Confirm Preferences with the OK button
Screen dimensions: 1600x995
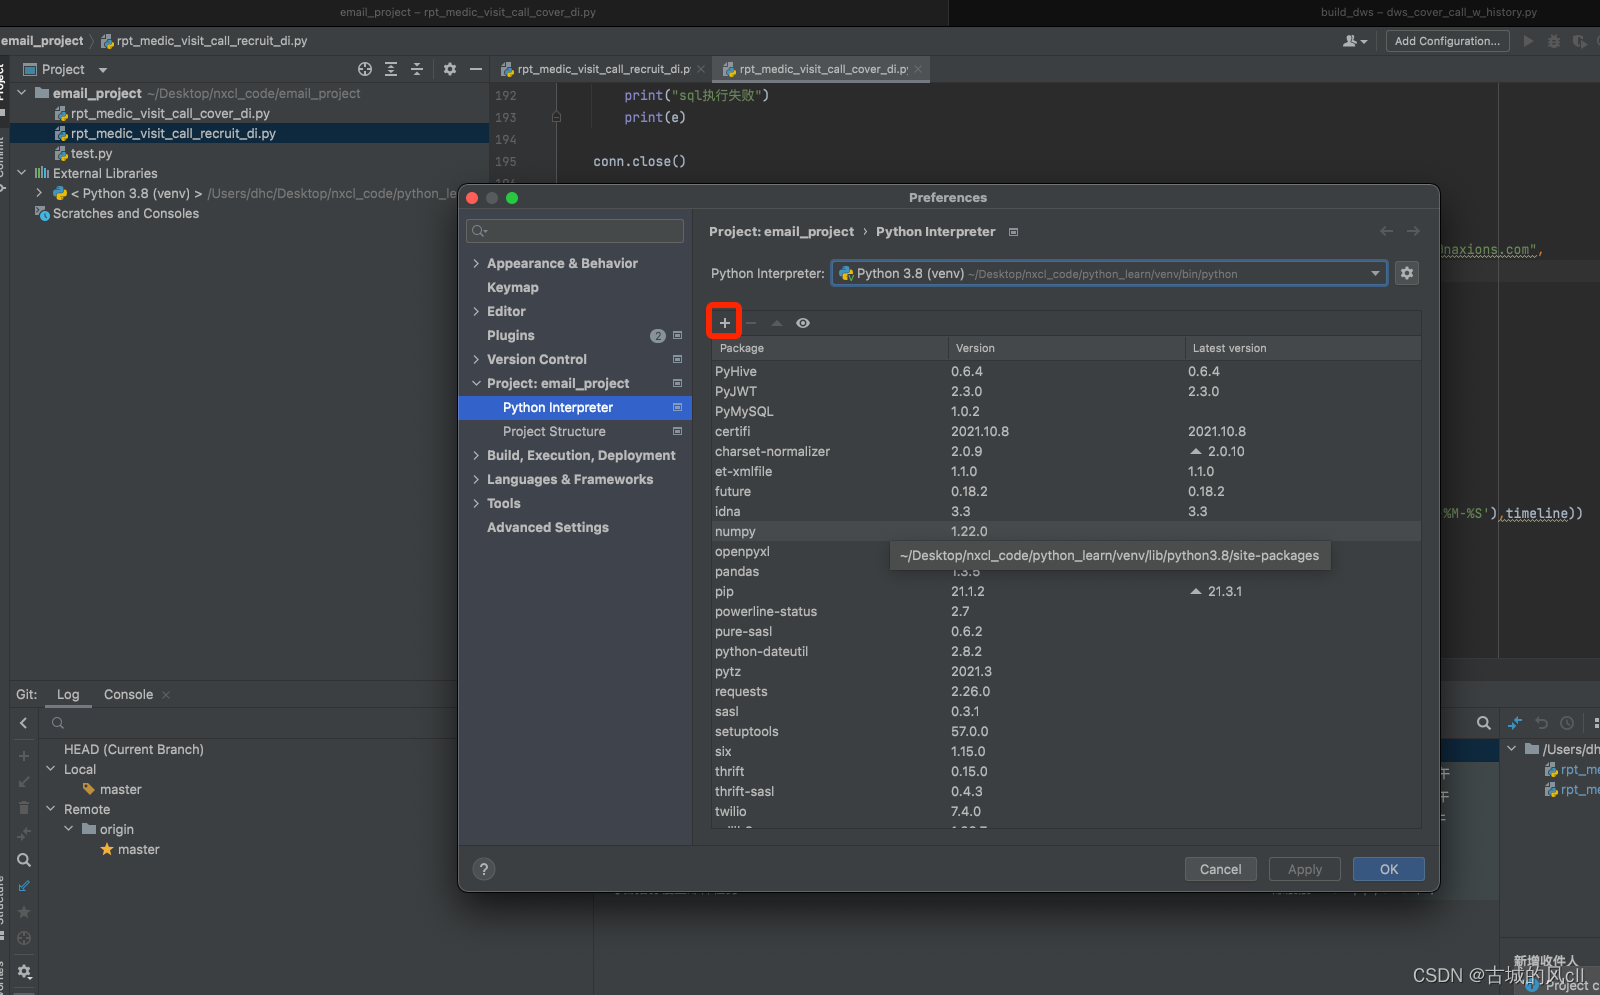(x=1389, y=869)
